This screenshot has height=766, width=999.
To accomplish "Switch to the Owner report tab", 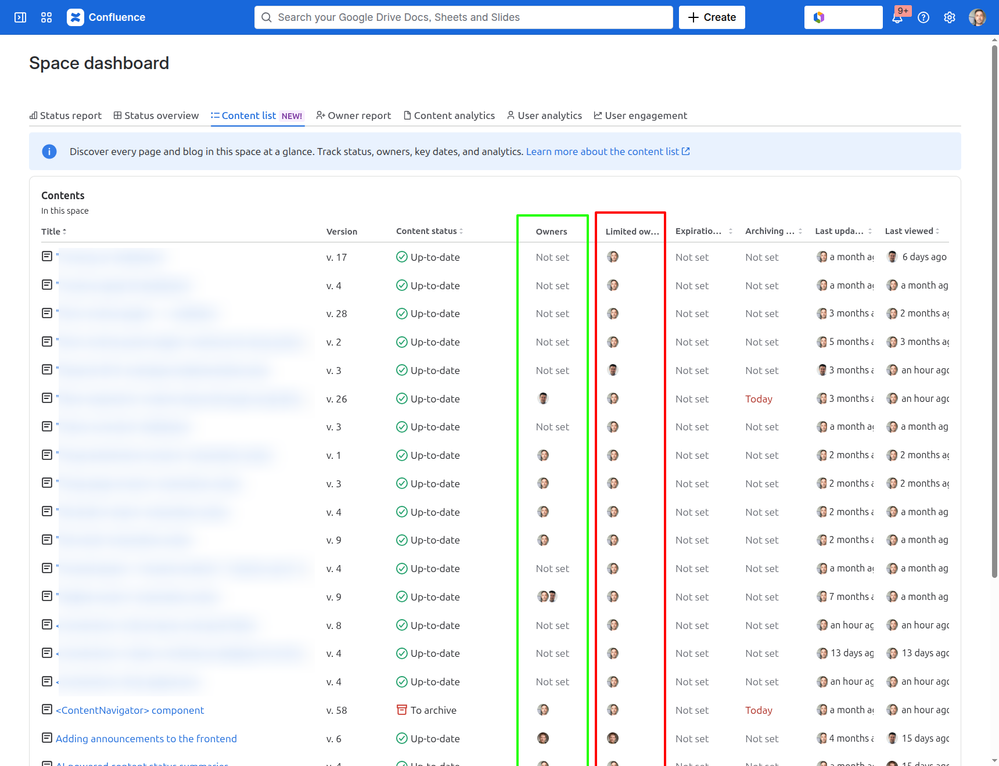I will (353, 115).
